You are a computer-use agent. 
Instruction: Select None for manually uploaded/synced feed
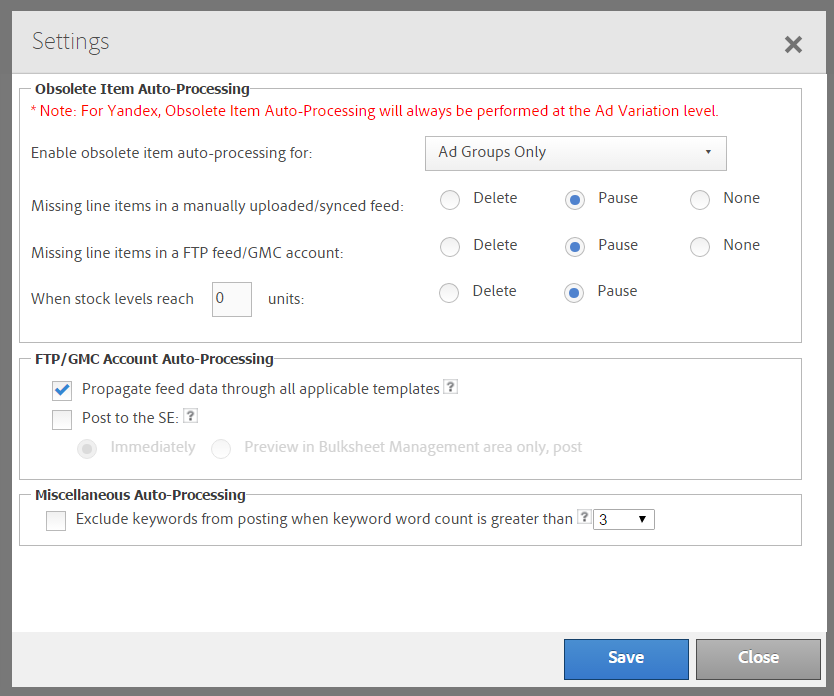(x=700, y=200)
